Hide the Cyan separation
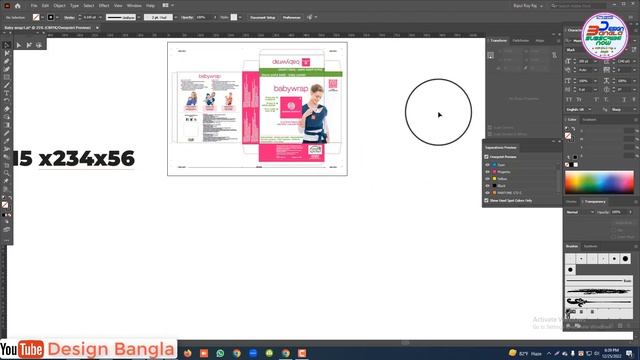640x360 pixels. (x=487, y=165)
